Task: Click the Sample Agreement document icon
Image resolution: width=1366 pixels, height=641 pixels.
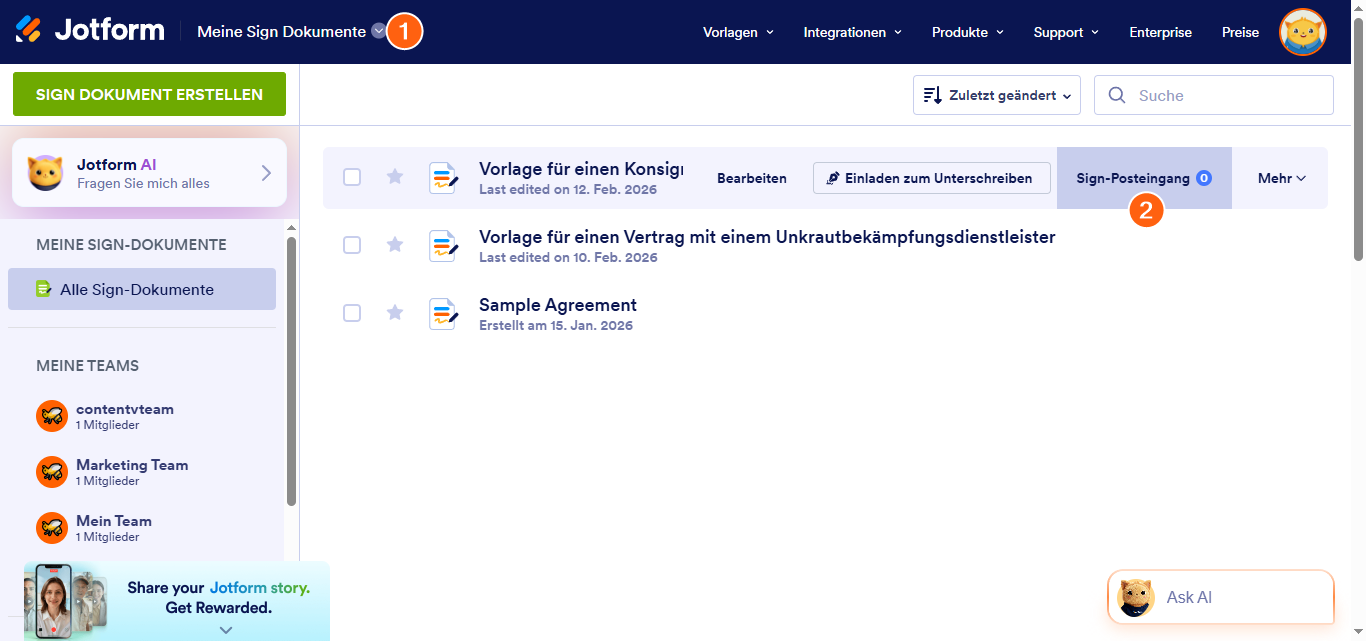Action: pos(443,312)
